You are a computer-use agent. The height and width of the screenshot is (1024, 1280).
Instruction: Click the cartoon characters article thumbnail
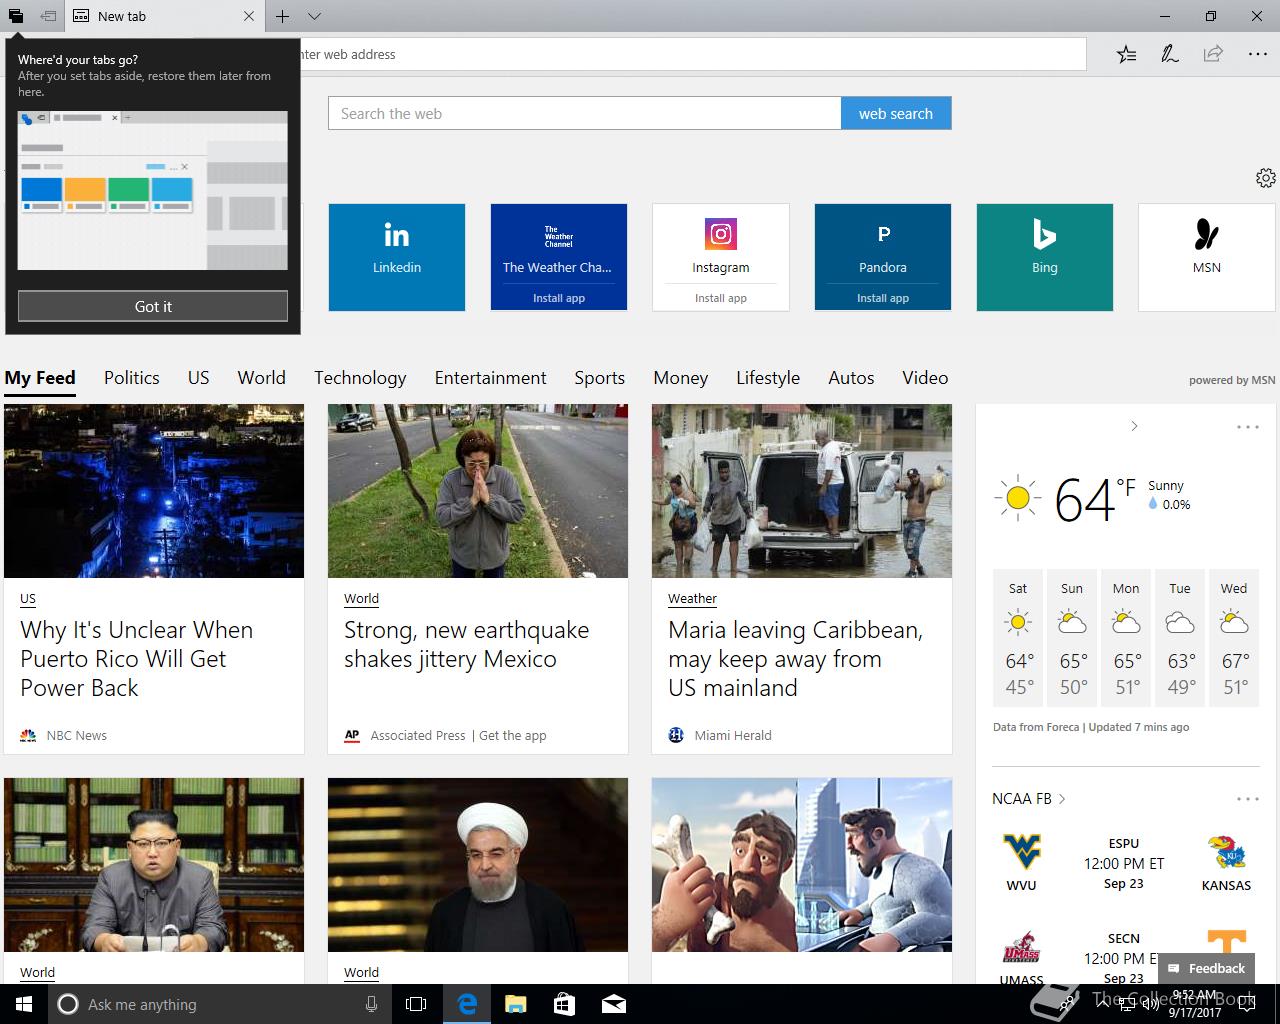click(802, 865)
